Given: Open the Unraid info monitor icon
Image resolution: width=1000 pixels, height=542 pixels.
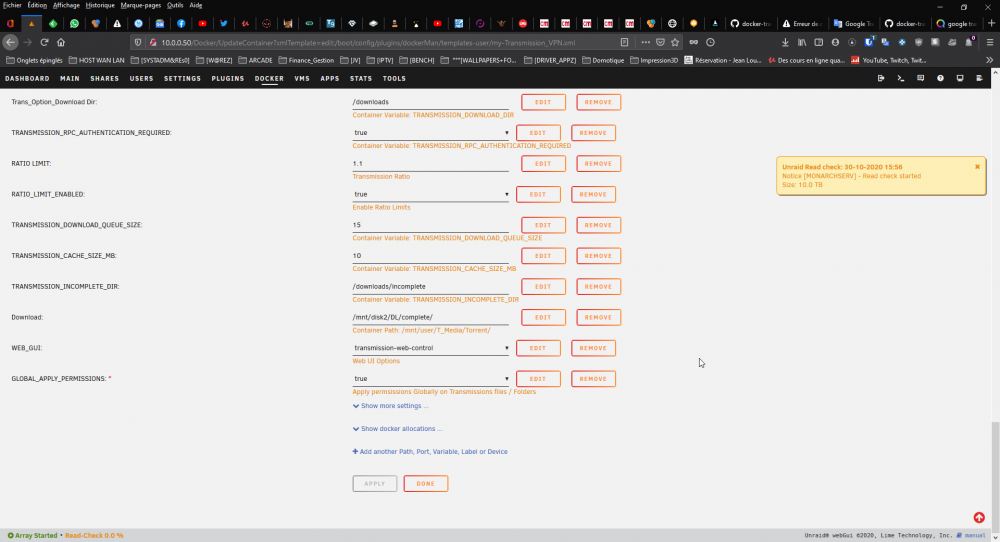Looking at the screenshot, I should coord(960,78).
